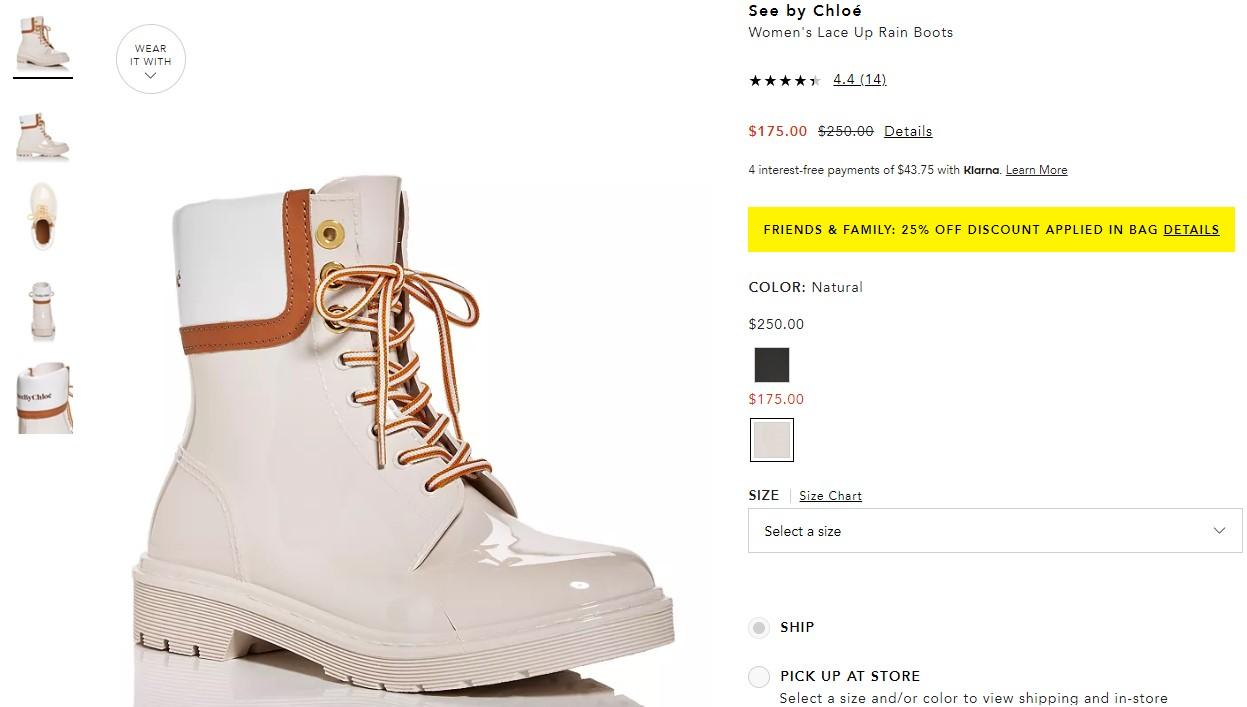View Friends & Family discount details
Screen dimensions: 1247x707
(1190, 230)
